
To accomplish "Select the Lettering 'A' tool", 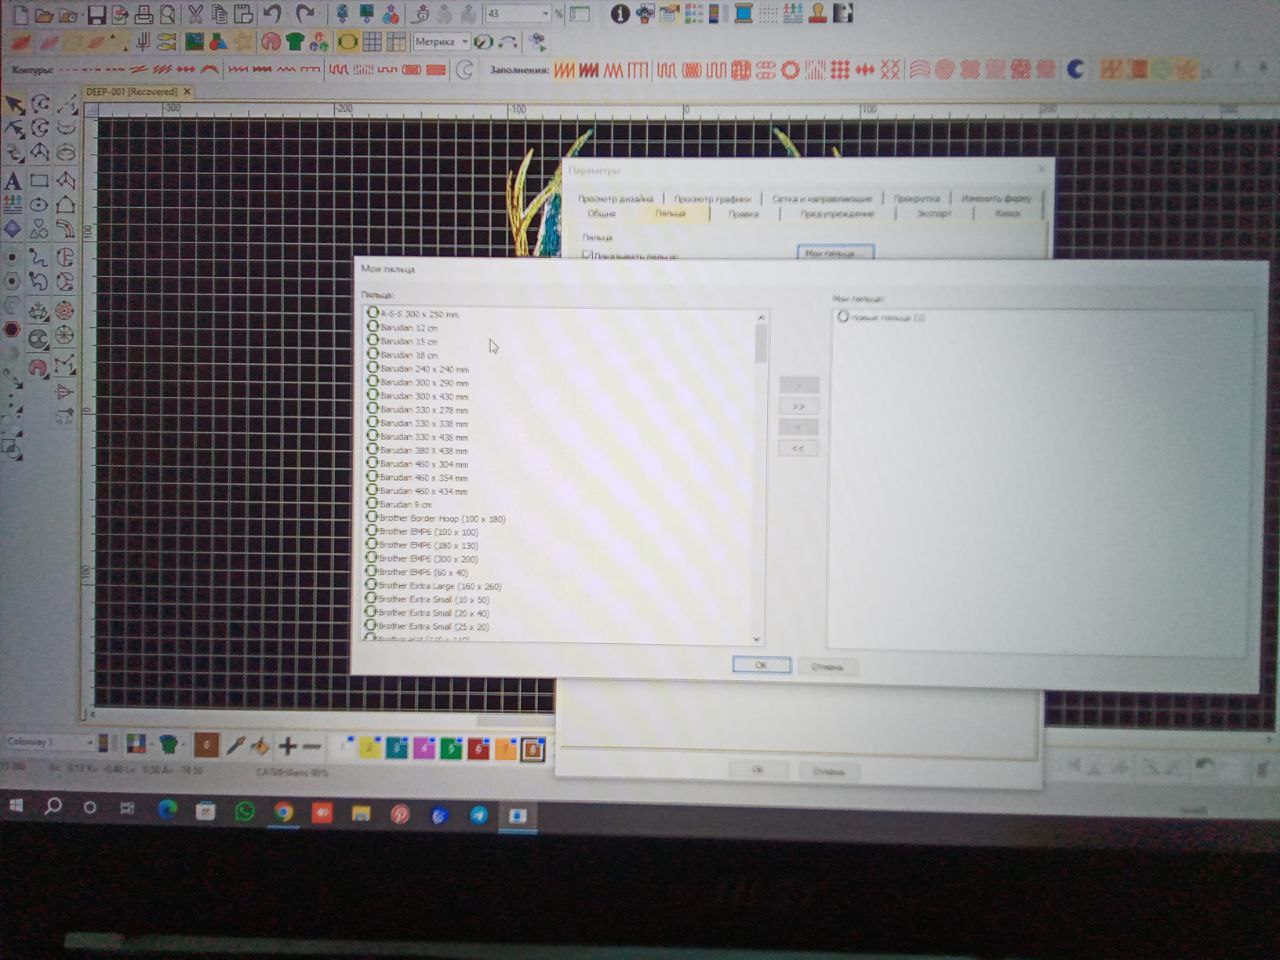I will 13,181.
